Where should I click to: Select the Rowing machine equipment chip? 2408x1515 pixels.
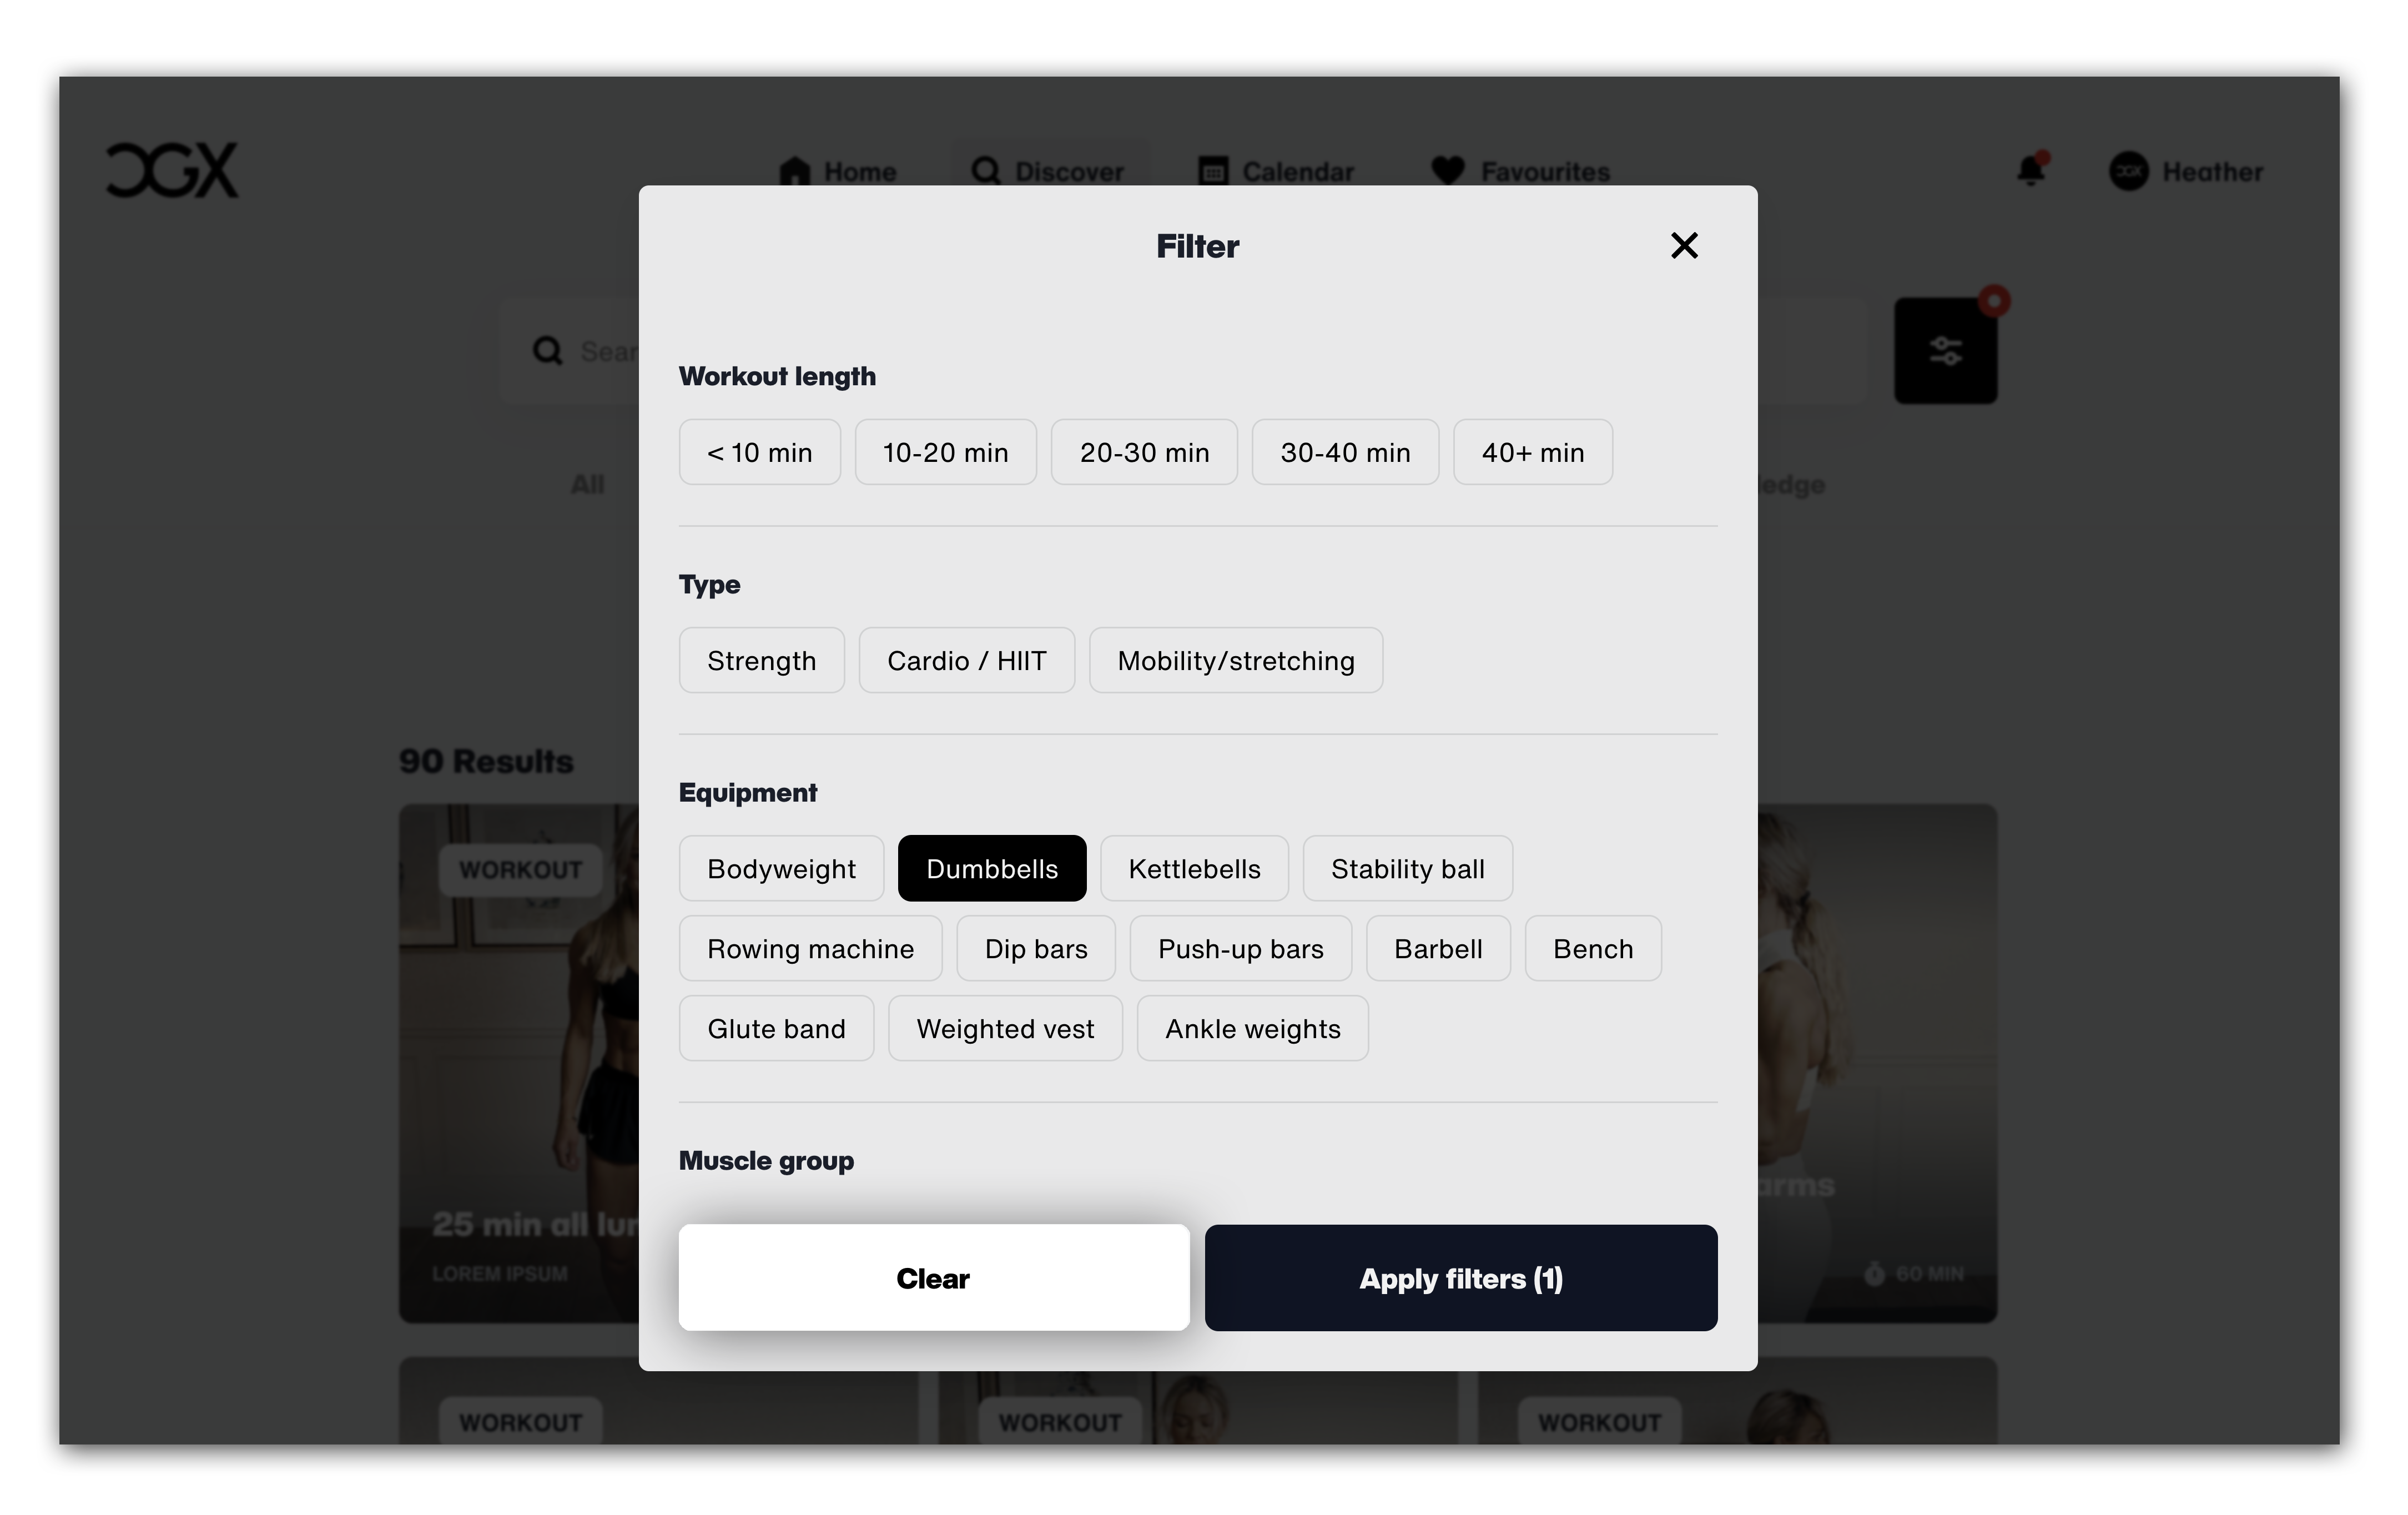point(810,948)
